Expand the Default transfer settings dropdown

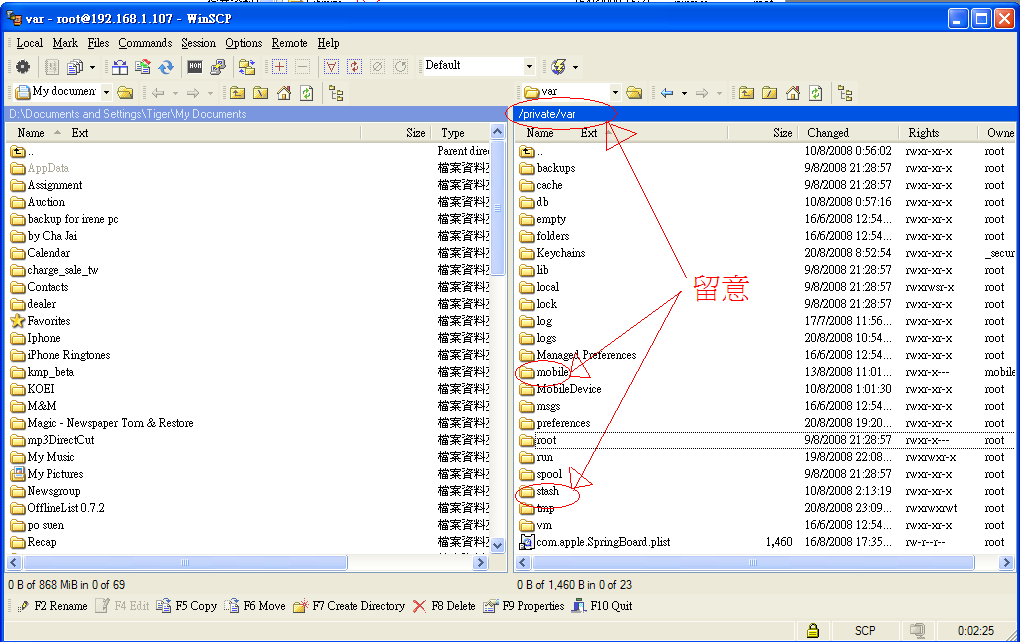pyautogui.click(x=530, y=67)
